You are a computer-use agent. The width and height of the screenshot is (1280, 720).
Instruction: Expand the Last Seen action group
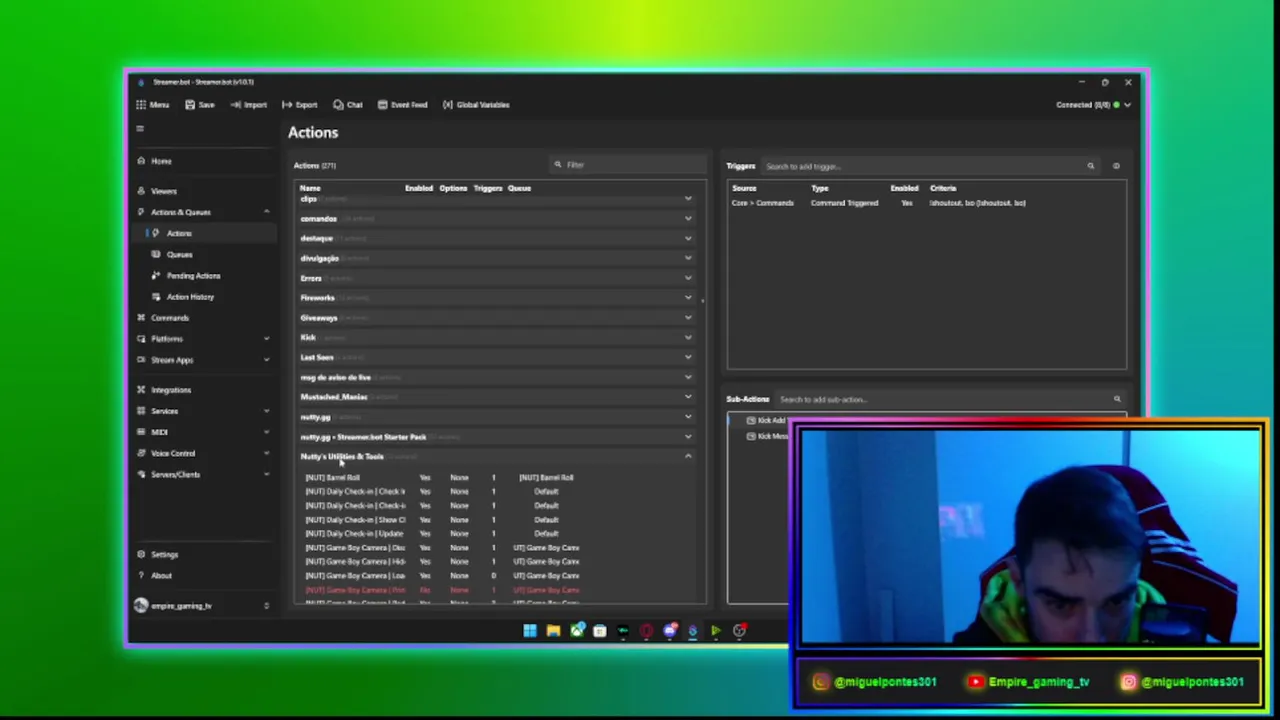pyautogui.click(x=497, y=357)
